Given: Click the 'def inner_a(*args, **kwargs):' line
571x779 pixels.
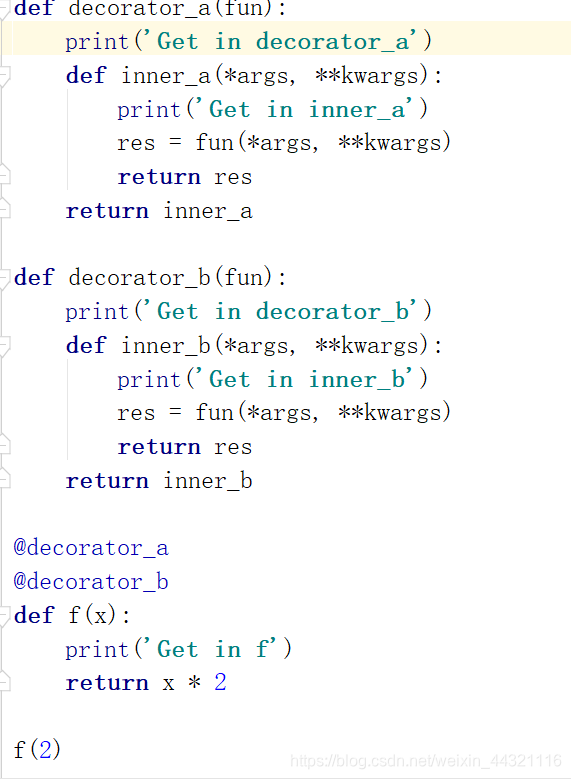Looking at the screenshot, I should [x=254, y=76].
